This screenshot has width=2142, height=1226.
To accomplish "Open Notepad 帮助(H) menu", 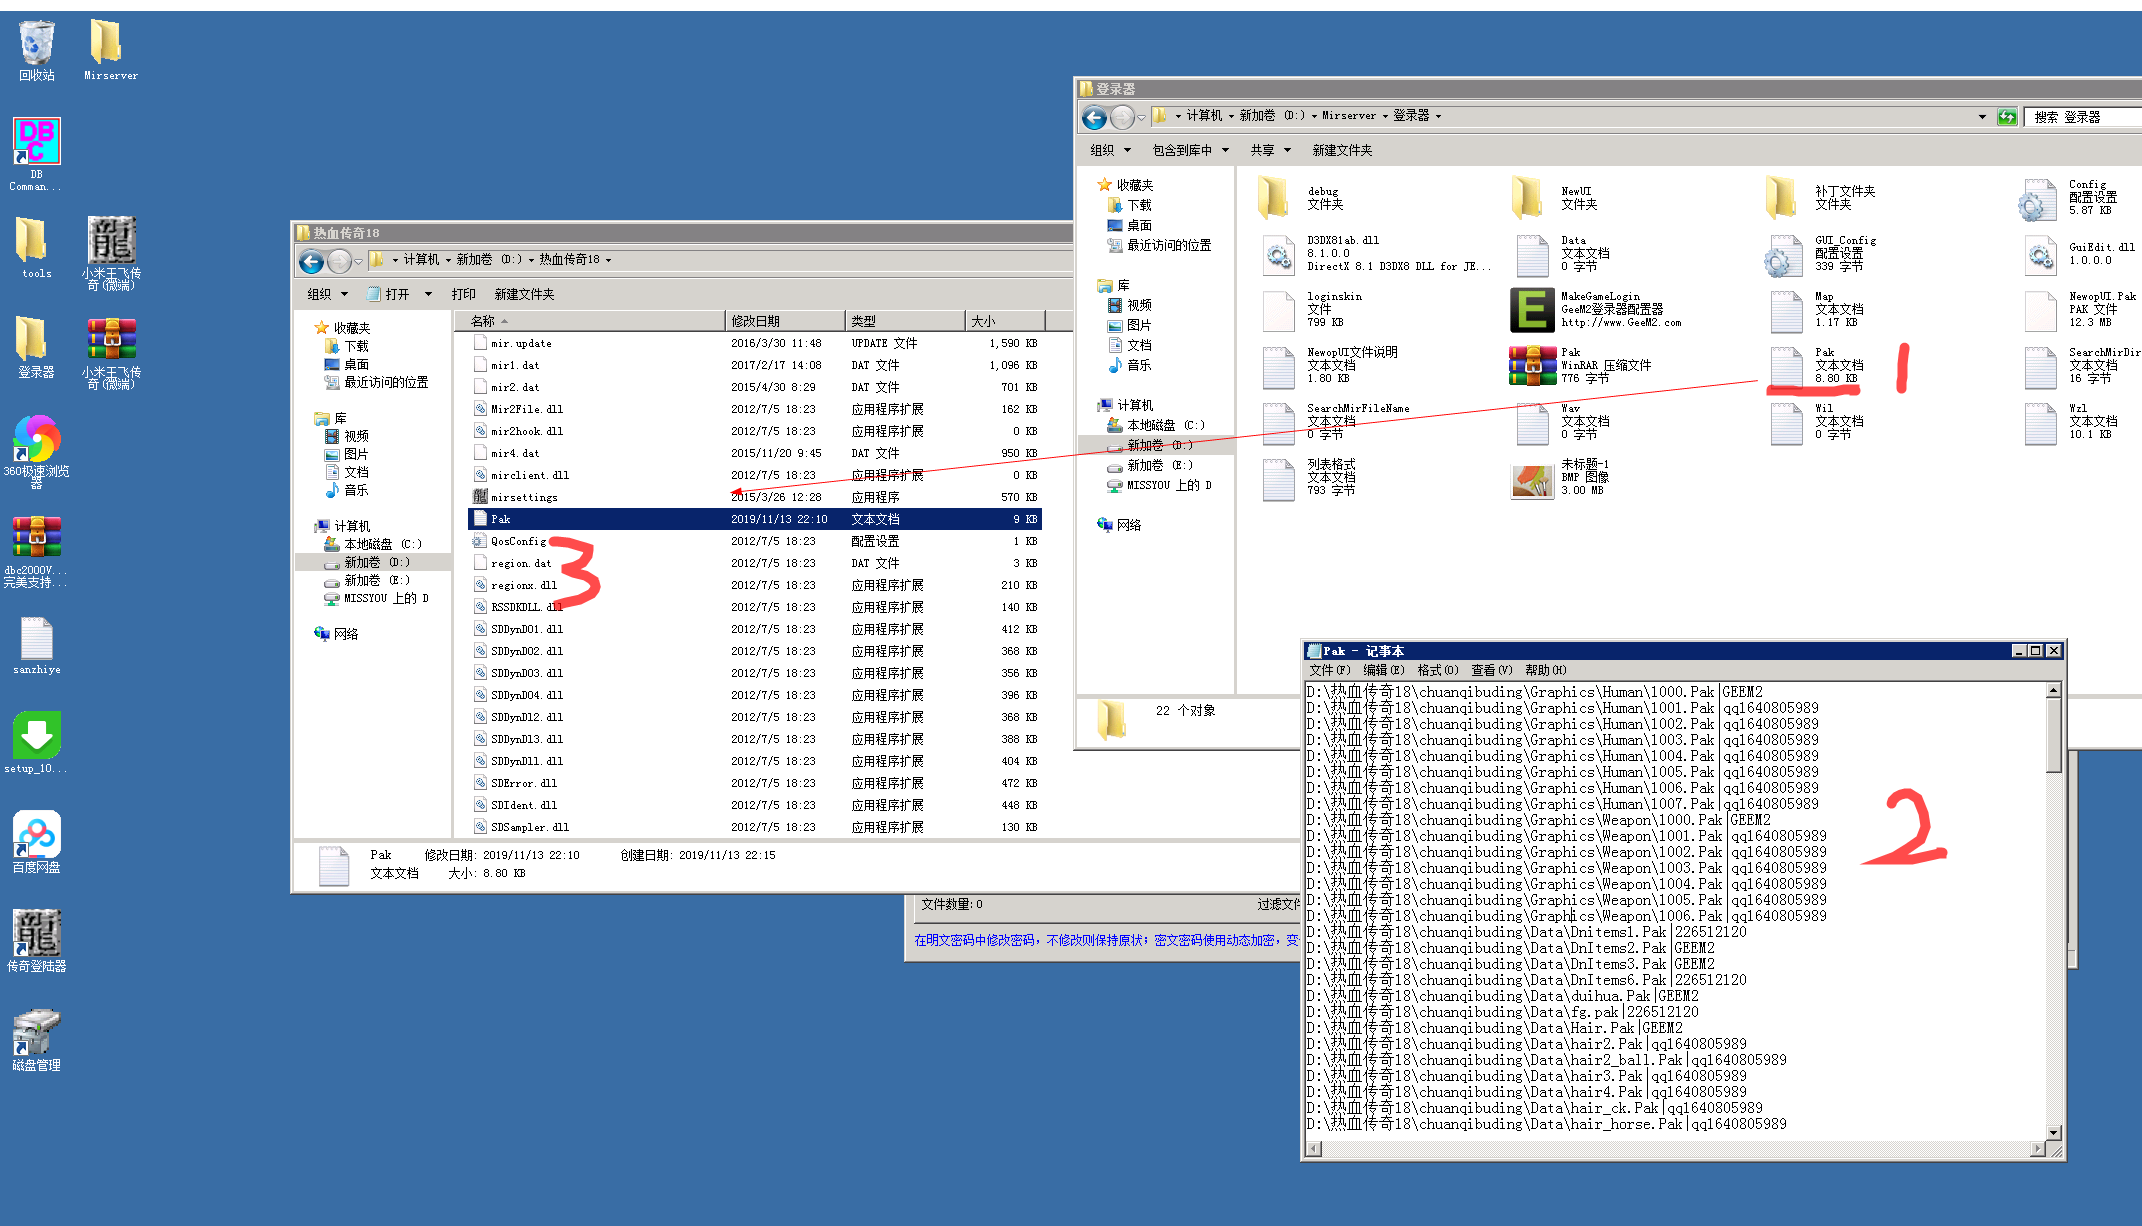I will click(1545, 670).
